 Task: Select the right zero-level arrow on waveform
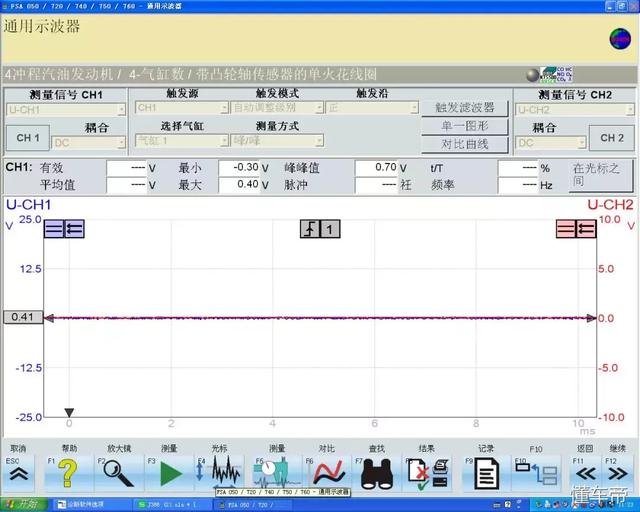click(591, 318)
